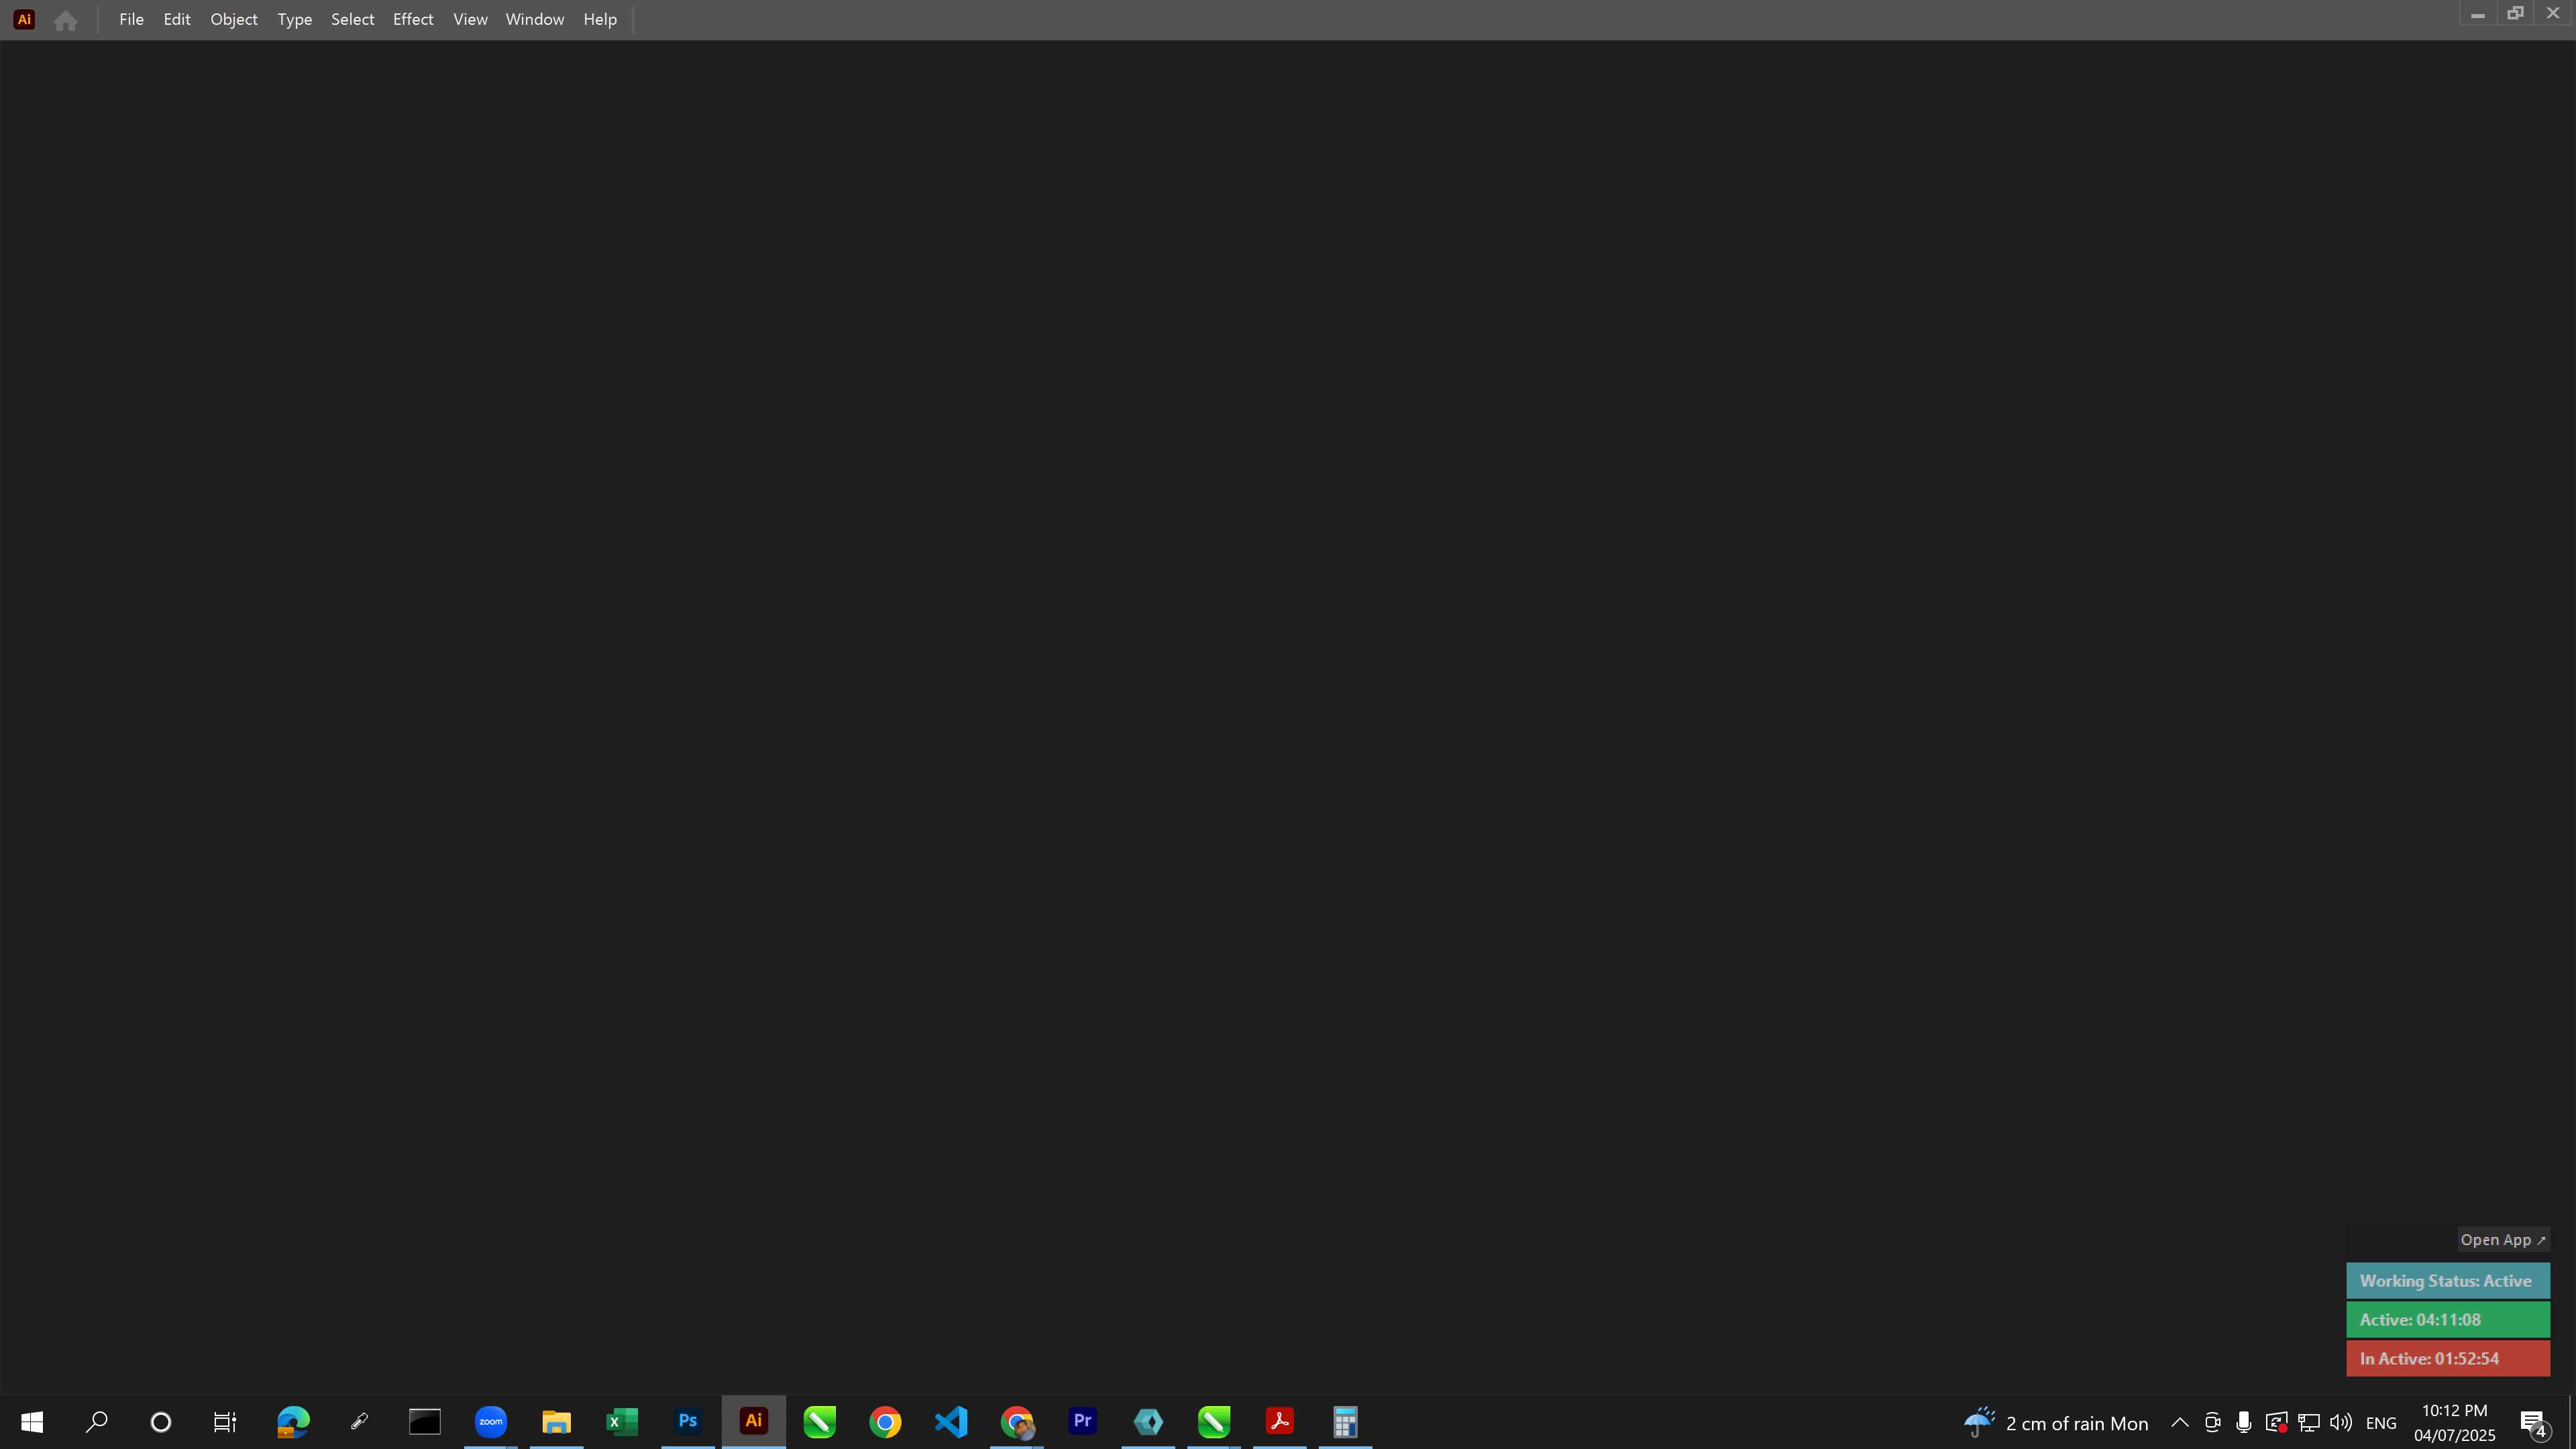
Task: Open the clock showing 10:12 PM
Action: 2455,1423
